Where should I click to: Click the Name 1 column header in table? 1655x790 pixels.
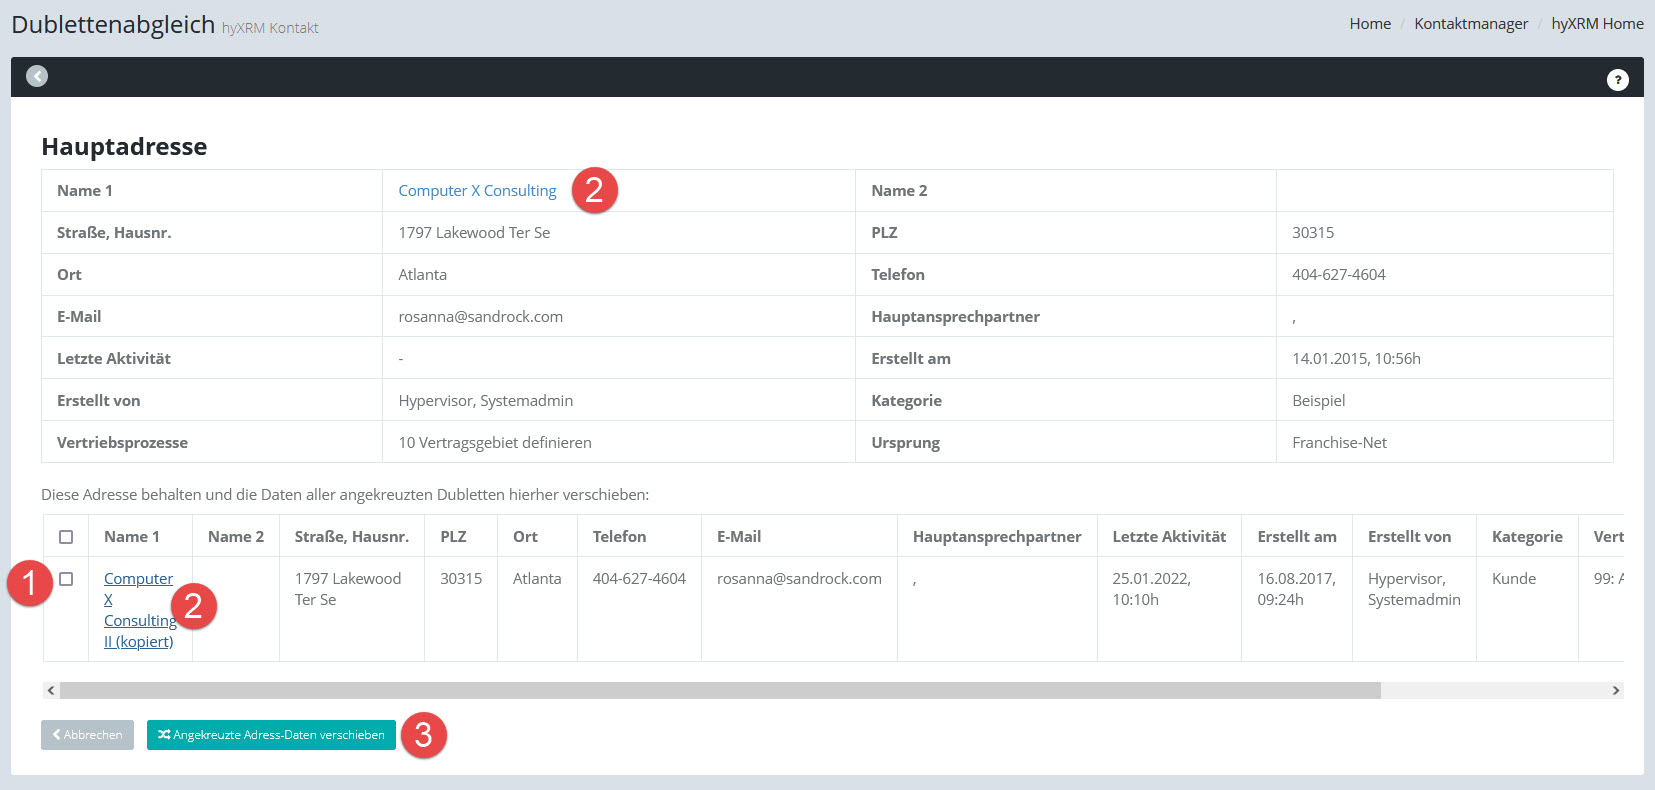[131, 537]
